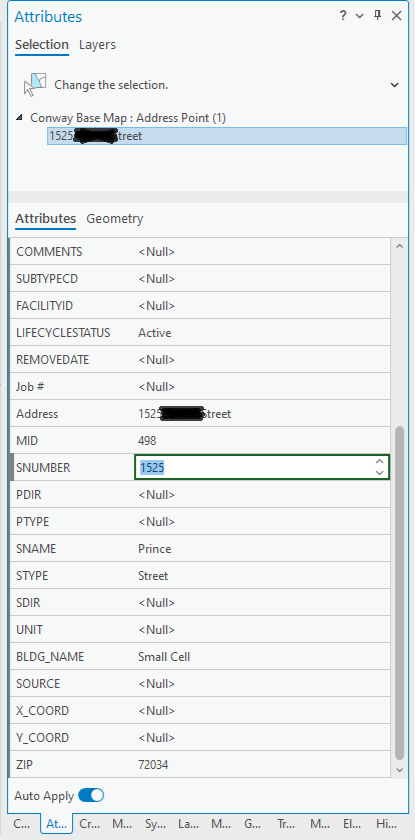Click the attribute table vertical scrollbar thumb
Screen dimensions: 415x840
[x=399, y=593]
